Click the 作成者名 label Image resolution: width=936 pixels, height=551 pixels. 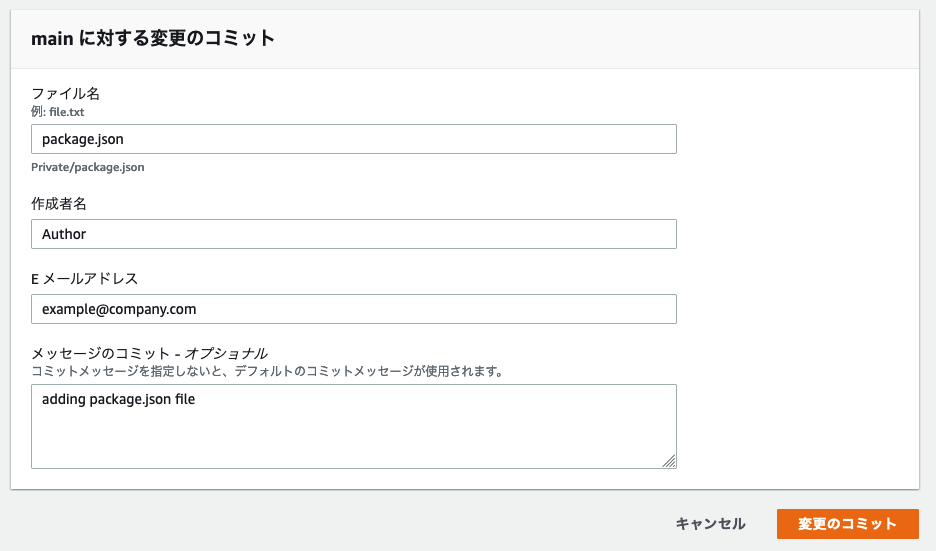58,204
